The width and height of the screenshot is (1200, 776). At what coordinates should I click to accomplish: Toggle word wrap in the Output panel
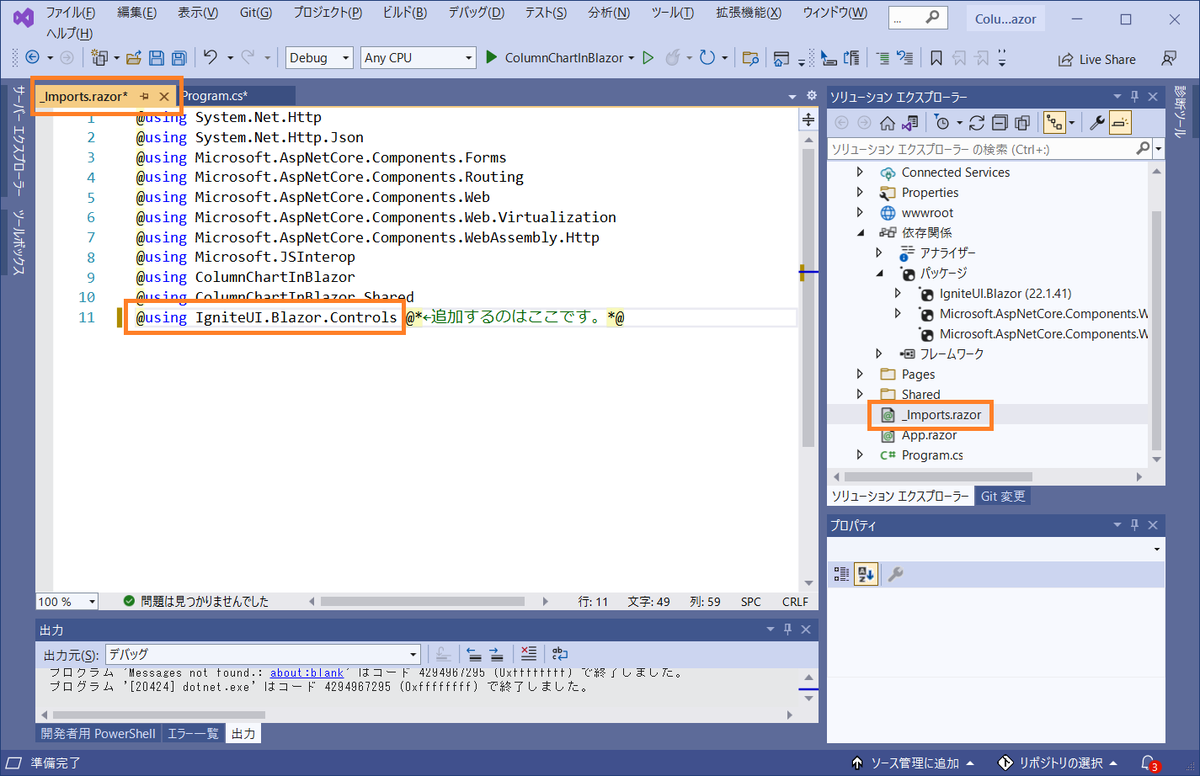(x=561, y=654)
